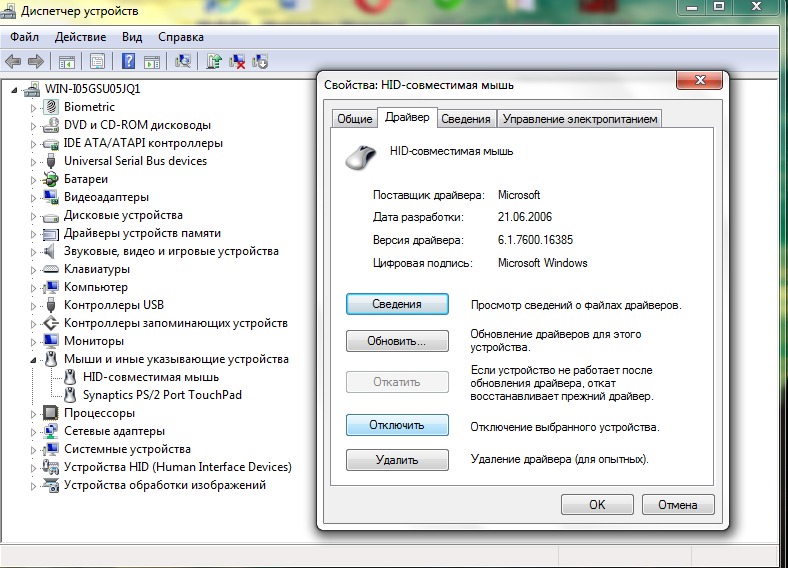Click the Обновить... button
This screenshot has width=788, height=568.
(x=397, y=341)
